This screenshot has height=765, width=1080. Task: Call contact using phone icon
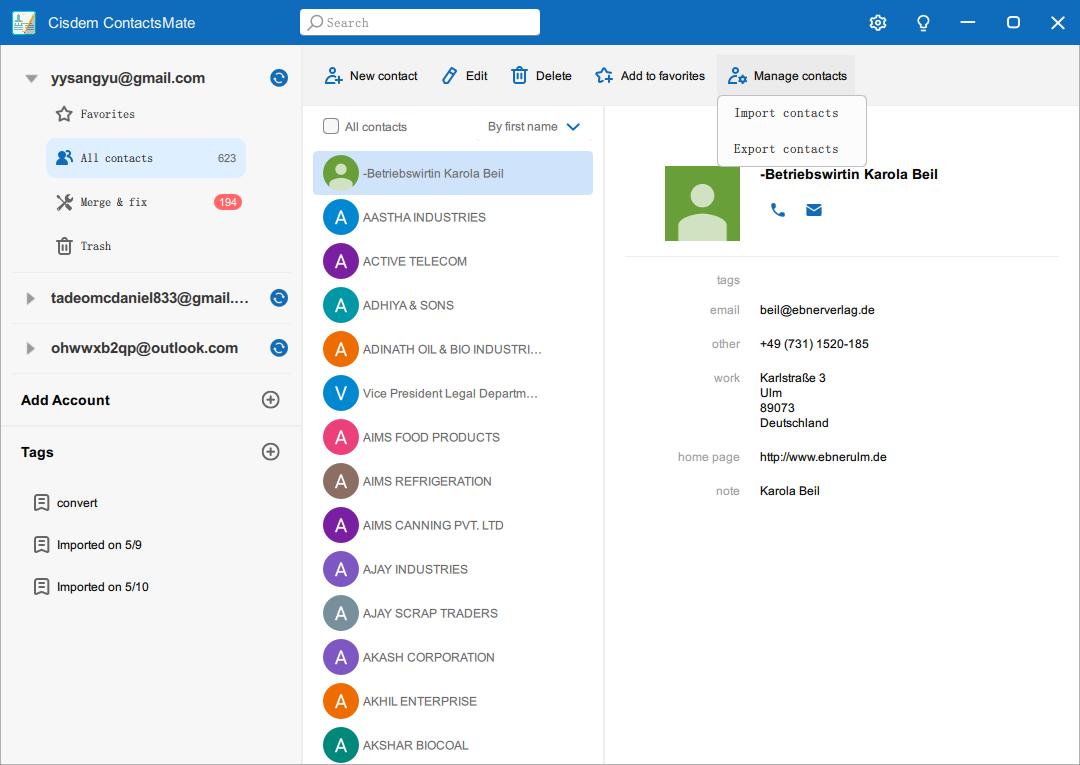778,210
